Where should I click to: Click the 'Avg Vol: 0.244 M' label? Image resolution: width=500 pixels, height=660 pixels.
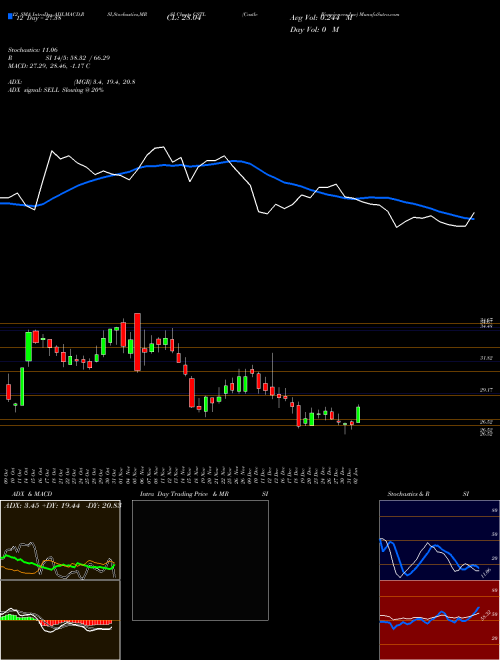pyautogui.click(x=321, y=18)
